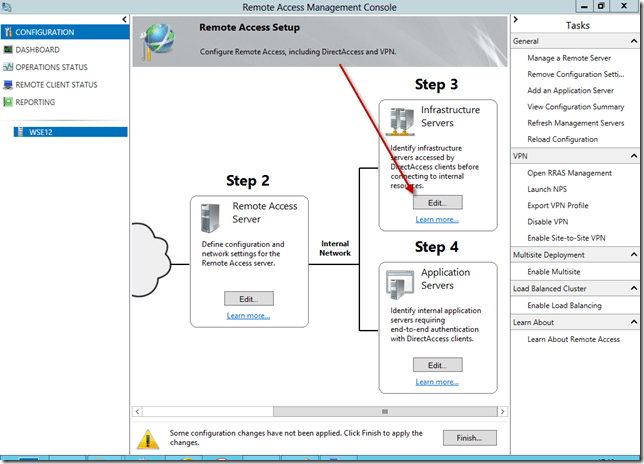The width and height of the screenshot is (644, 464).
Task: Click Edit under Infrastructure Servers
Action: point(437,201)
